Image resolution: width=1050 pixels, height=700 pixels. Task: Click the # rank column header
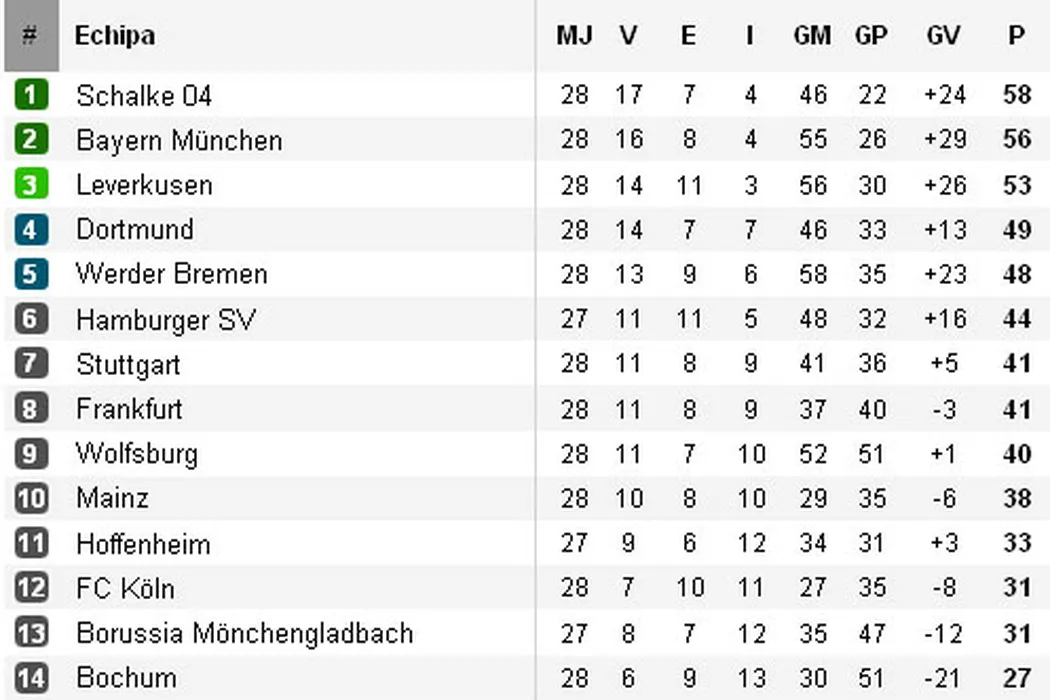click(30, 36)
